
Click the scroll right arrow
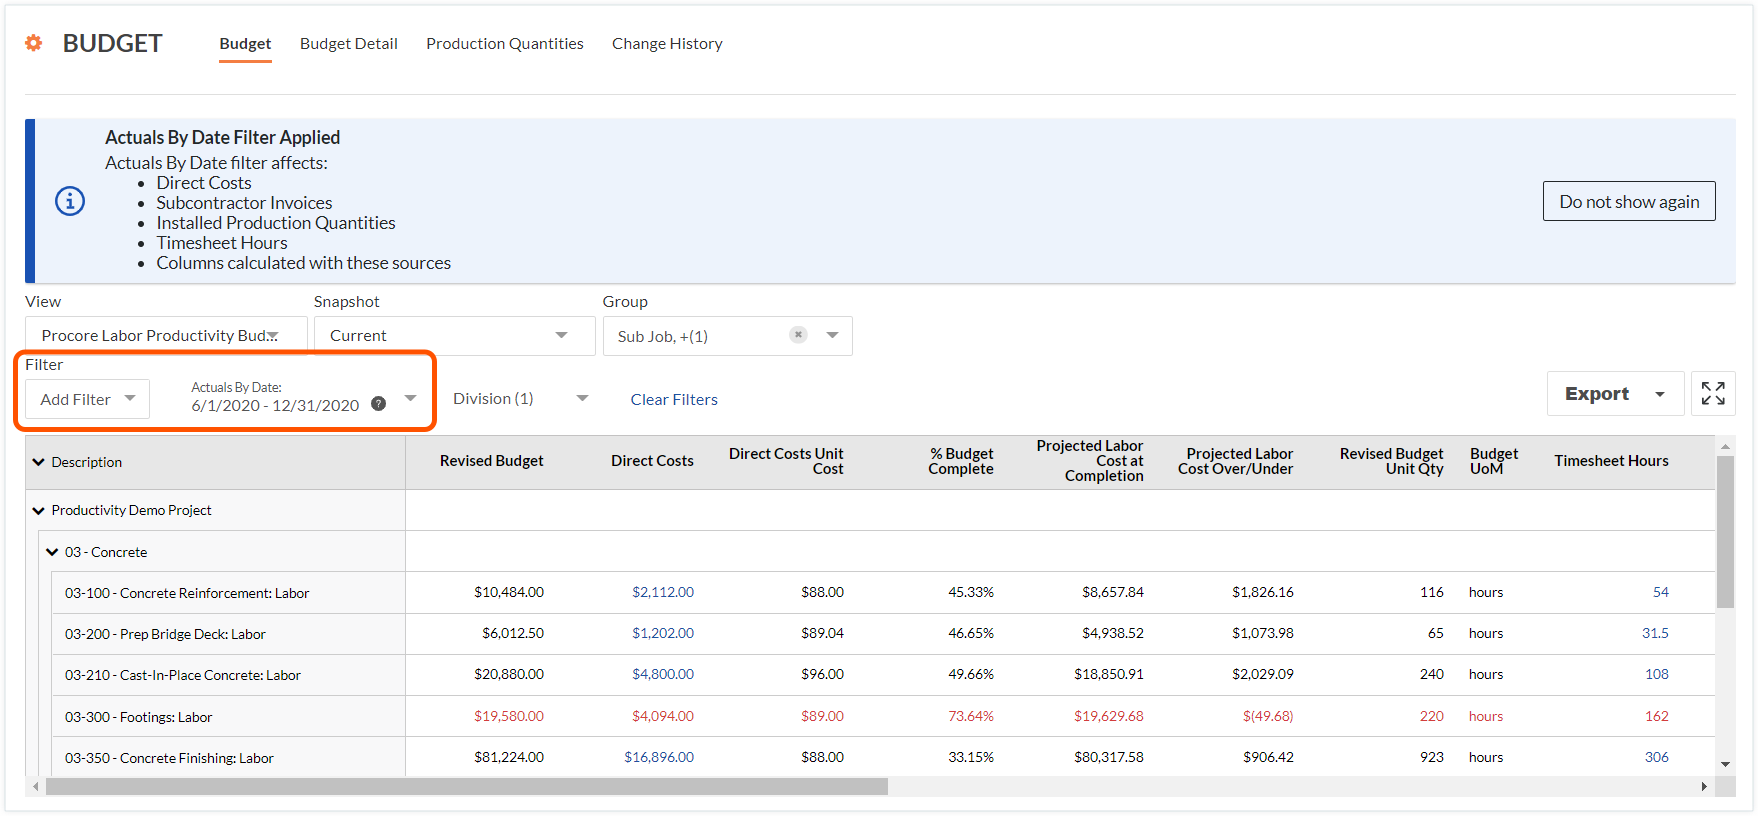1704,787
